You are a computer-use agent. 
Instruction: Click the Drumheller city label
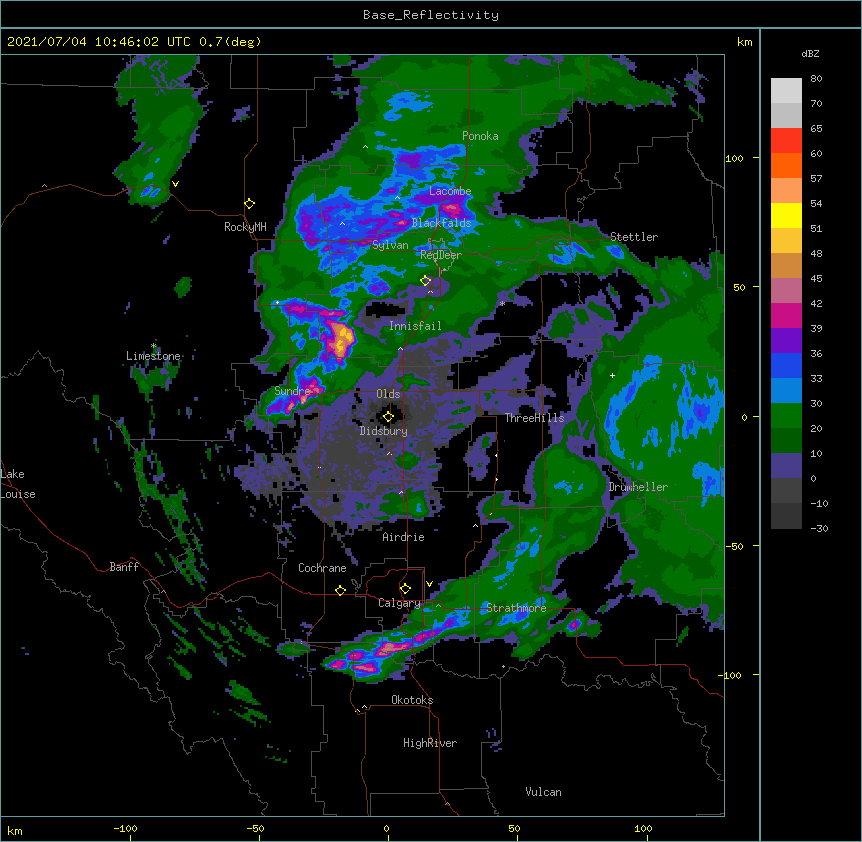638,487
